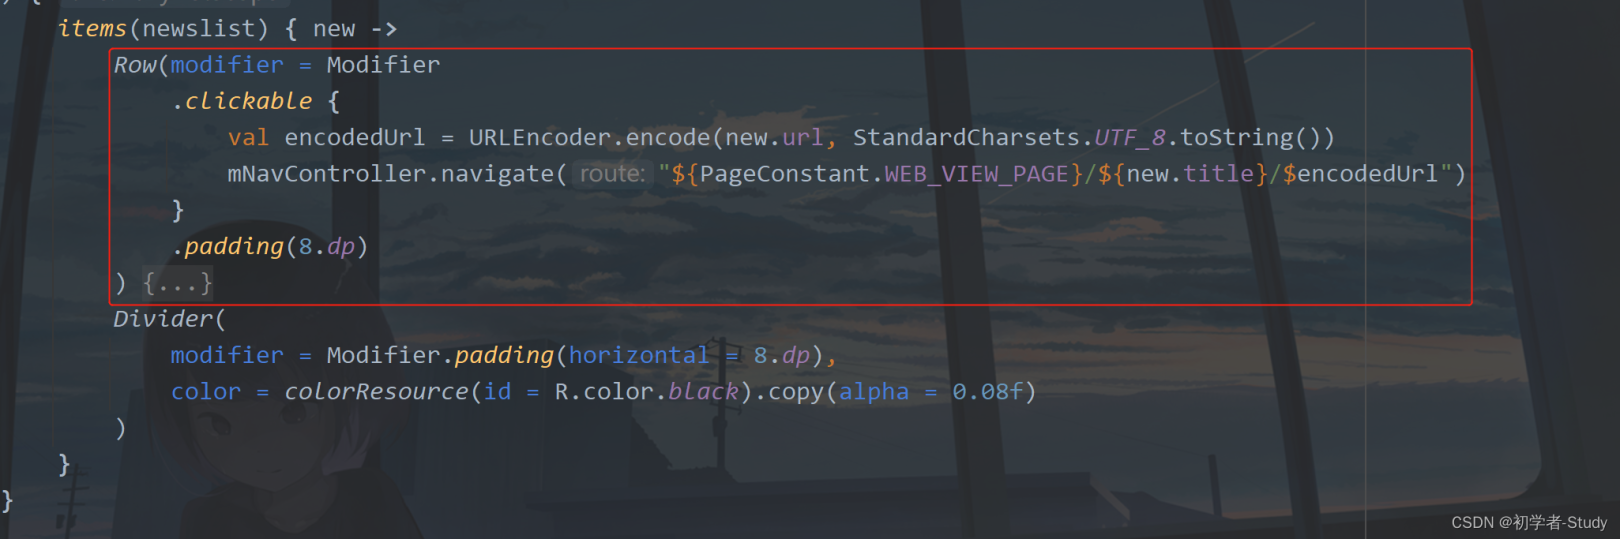The height and width of the screenshot is (539, 1620).
Task: Click R.color.black resource reference
Action: point(646,391)
